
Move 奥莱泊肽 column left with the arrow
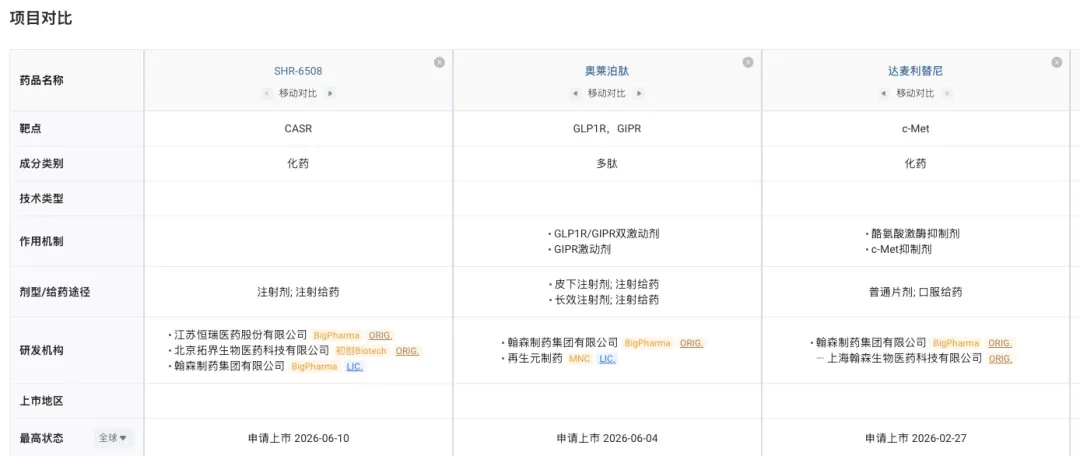[x=576, y=93]
